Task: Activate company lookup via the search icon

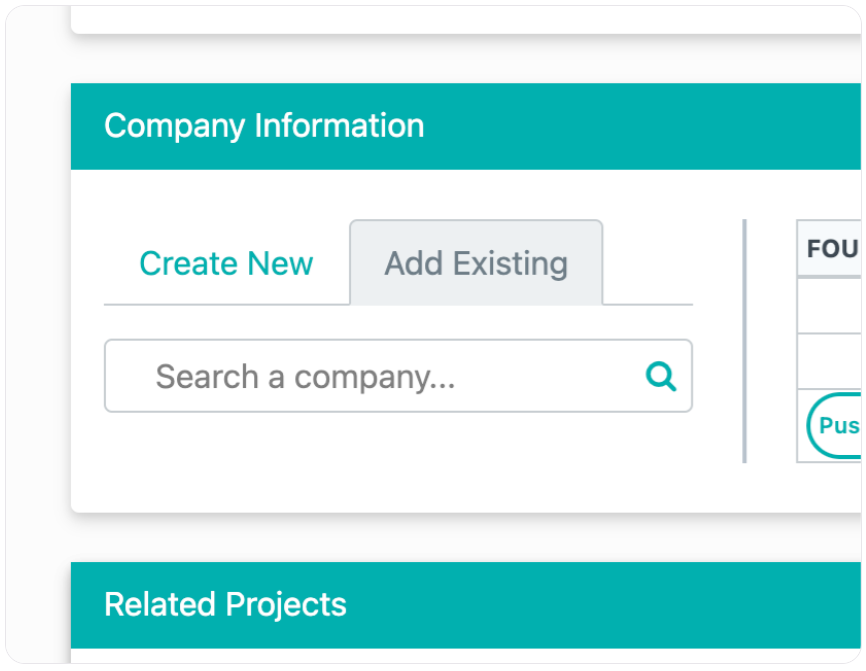Action: point(660,376)
